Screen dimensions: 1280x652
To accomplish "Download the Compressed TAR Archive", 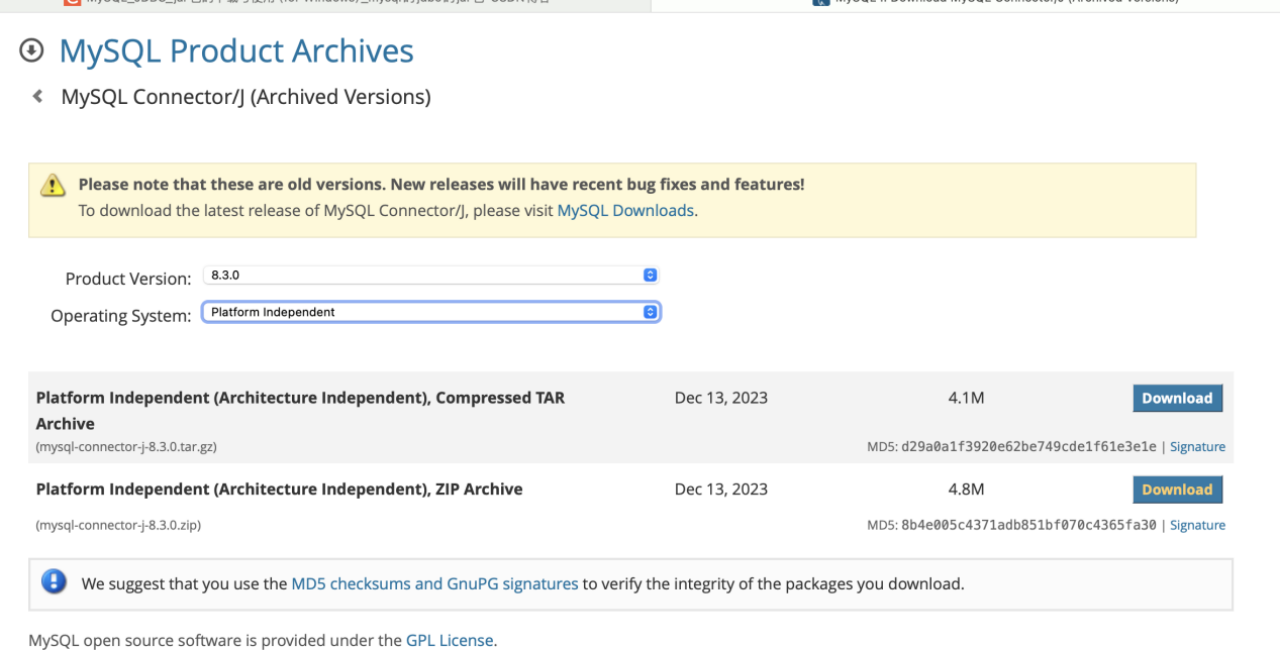I will (1177, 398).
